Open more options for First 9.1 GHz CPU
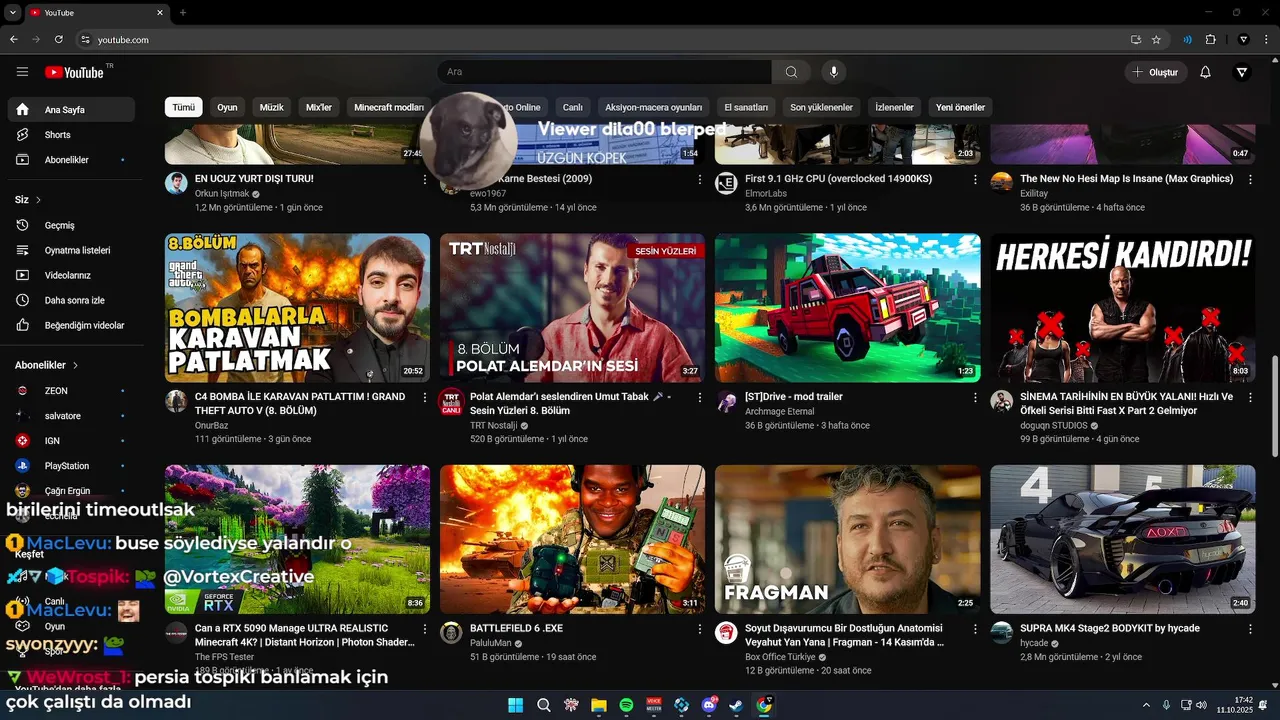This screenshot has height=720, width=1280. (x=975, y=180)
